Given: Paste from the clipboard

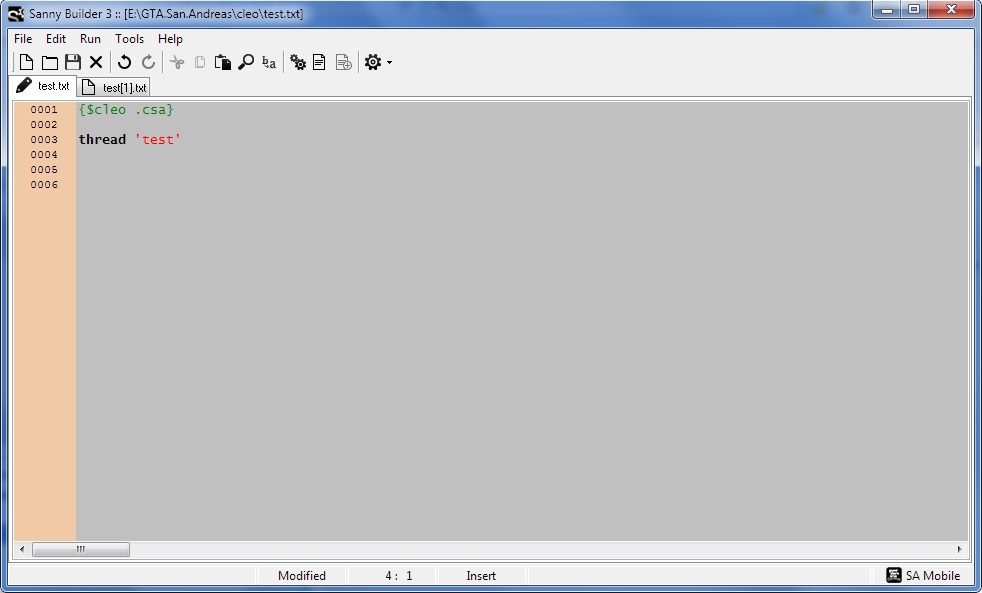Looking at the screenshot, I should coord(222,61).
